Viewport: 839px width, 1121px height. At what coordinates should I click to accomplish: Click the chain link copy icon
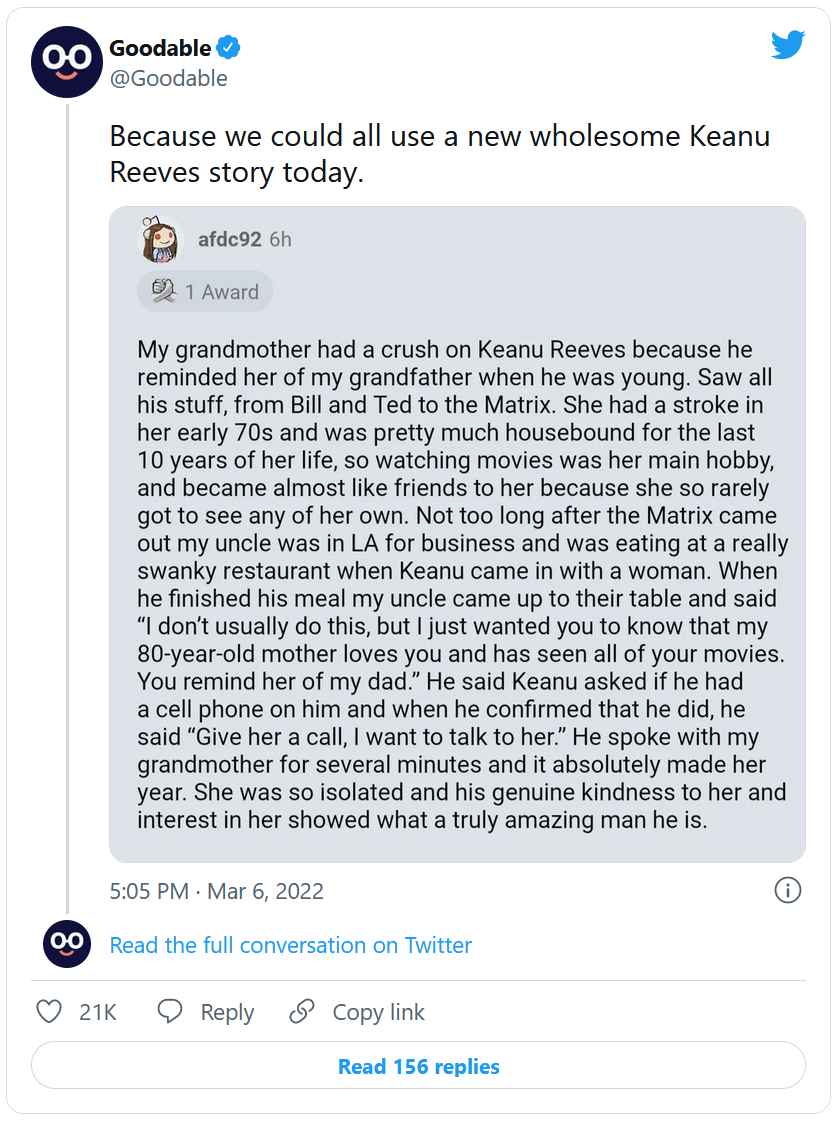tap(302, 1012)
